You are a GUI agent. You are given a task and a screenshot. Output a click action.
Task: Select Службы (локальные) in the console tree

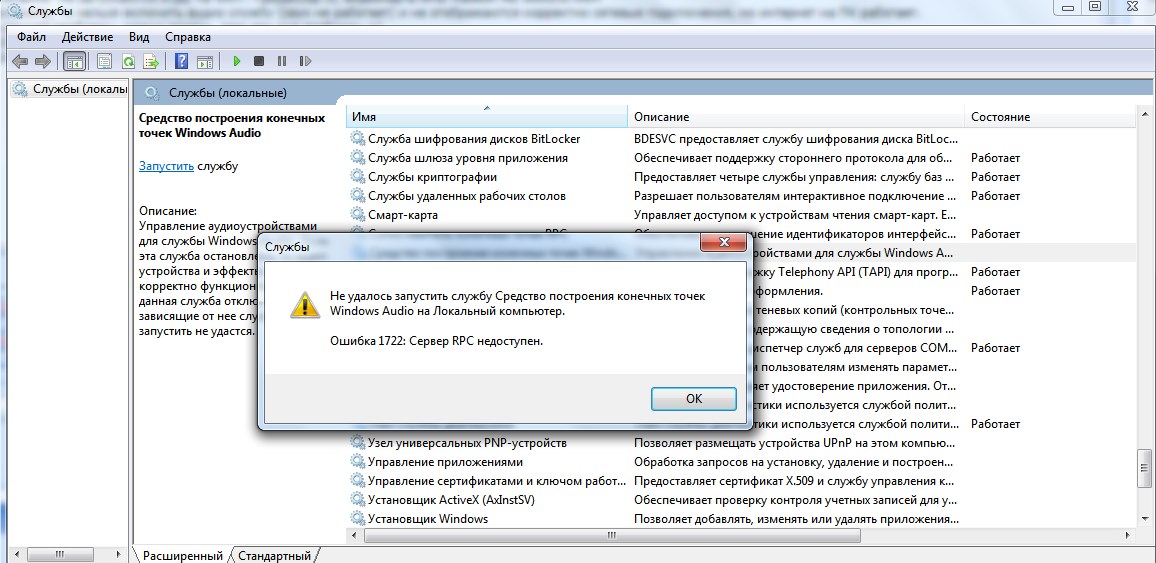(x=71, y=89)
